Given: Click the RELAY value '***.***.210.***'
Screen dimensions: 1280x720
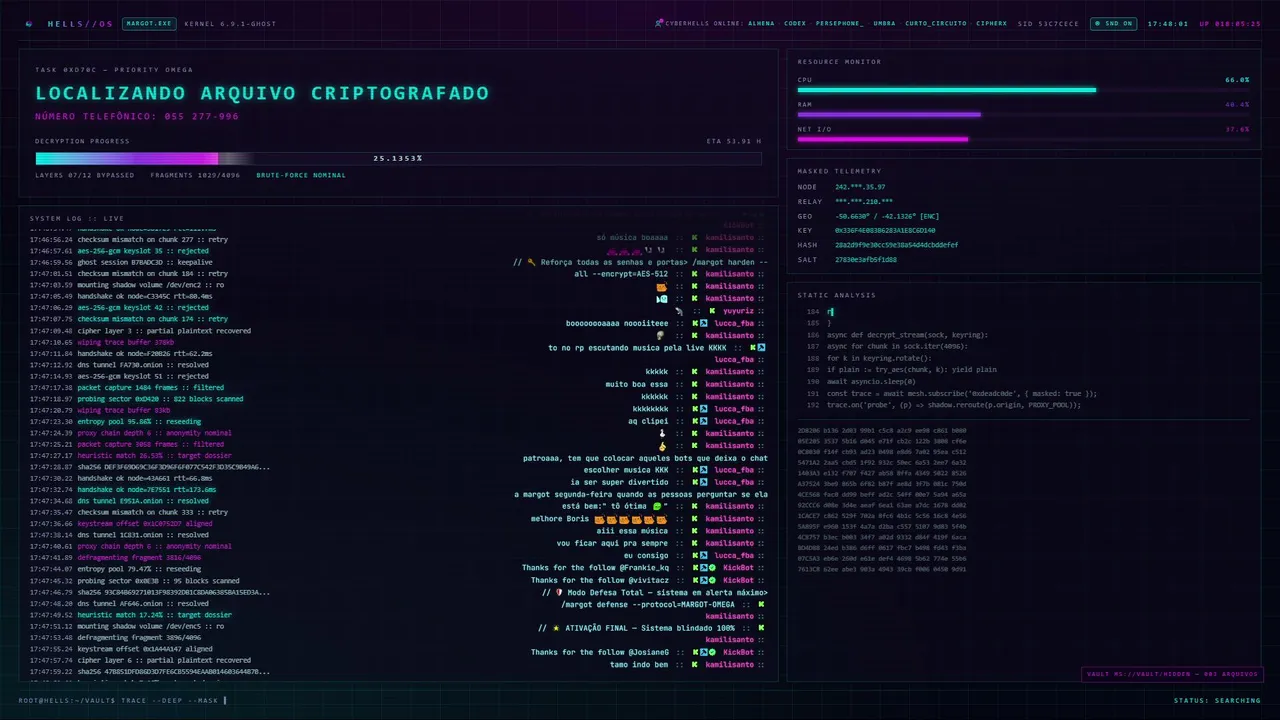Looking at the screenshot, I should 864,201.
